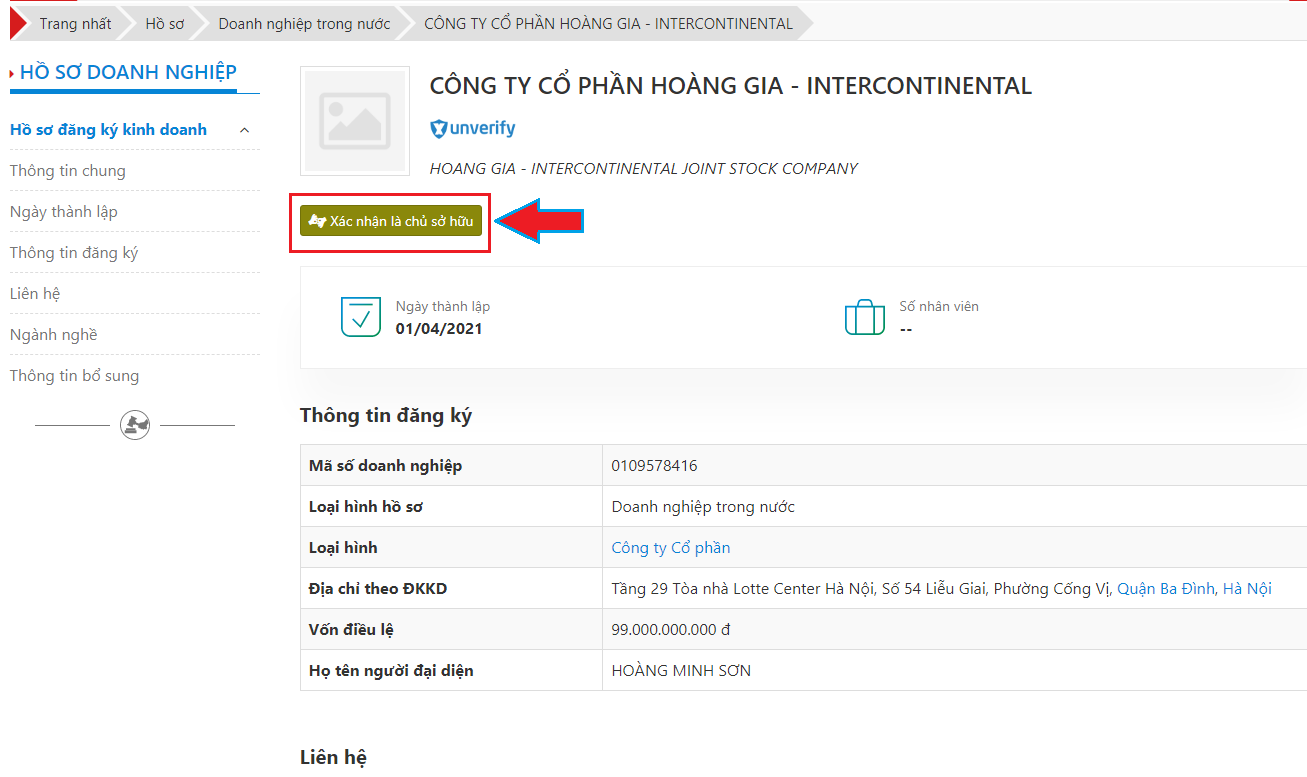
Task: Open Hồ sơ breadcrumb link
Action: click(165, 24)
